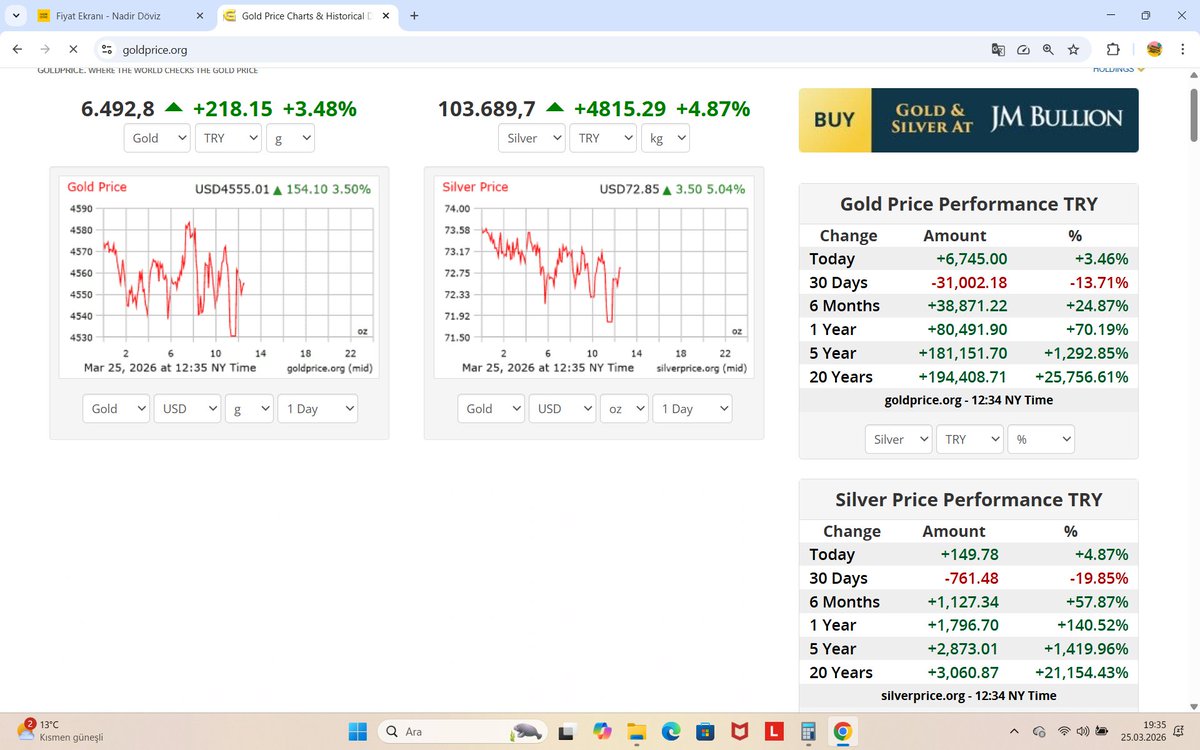Open the oz dropdown below the Silver Price chart

pyautogui.click(x=624, y=408)
